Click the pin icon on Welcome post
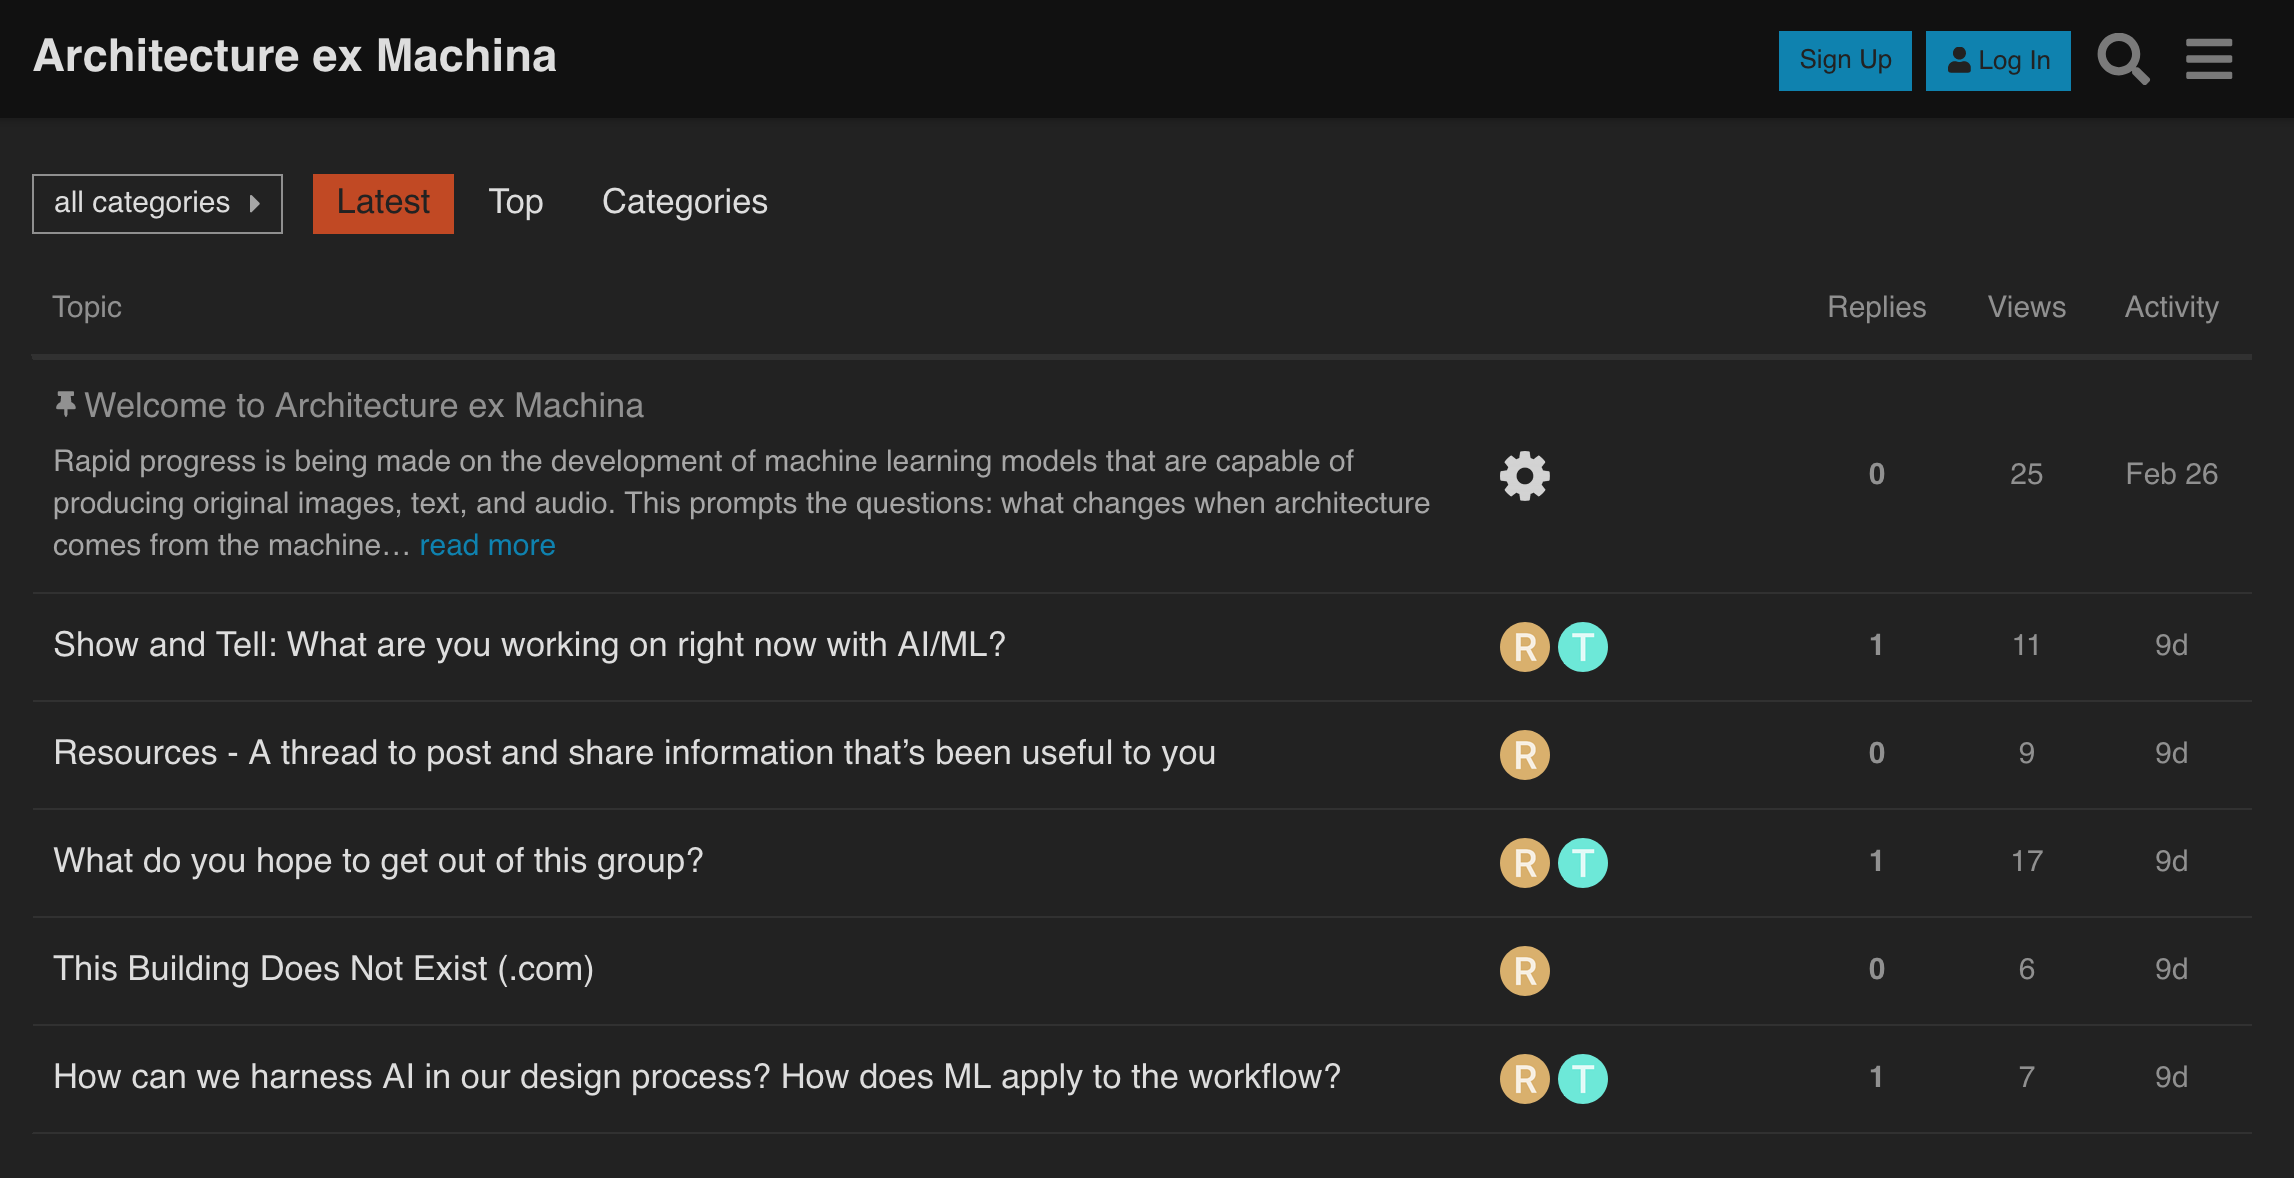 [65, 404]
